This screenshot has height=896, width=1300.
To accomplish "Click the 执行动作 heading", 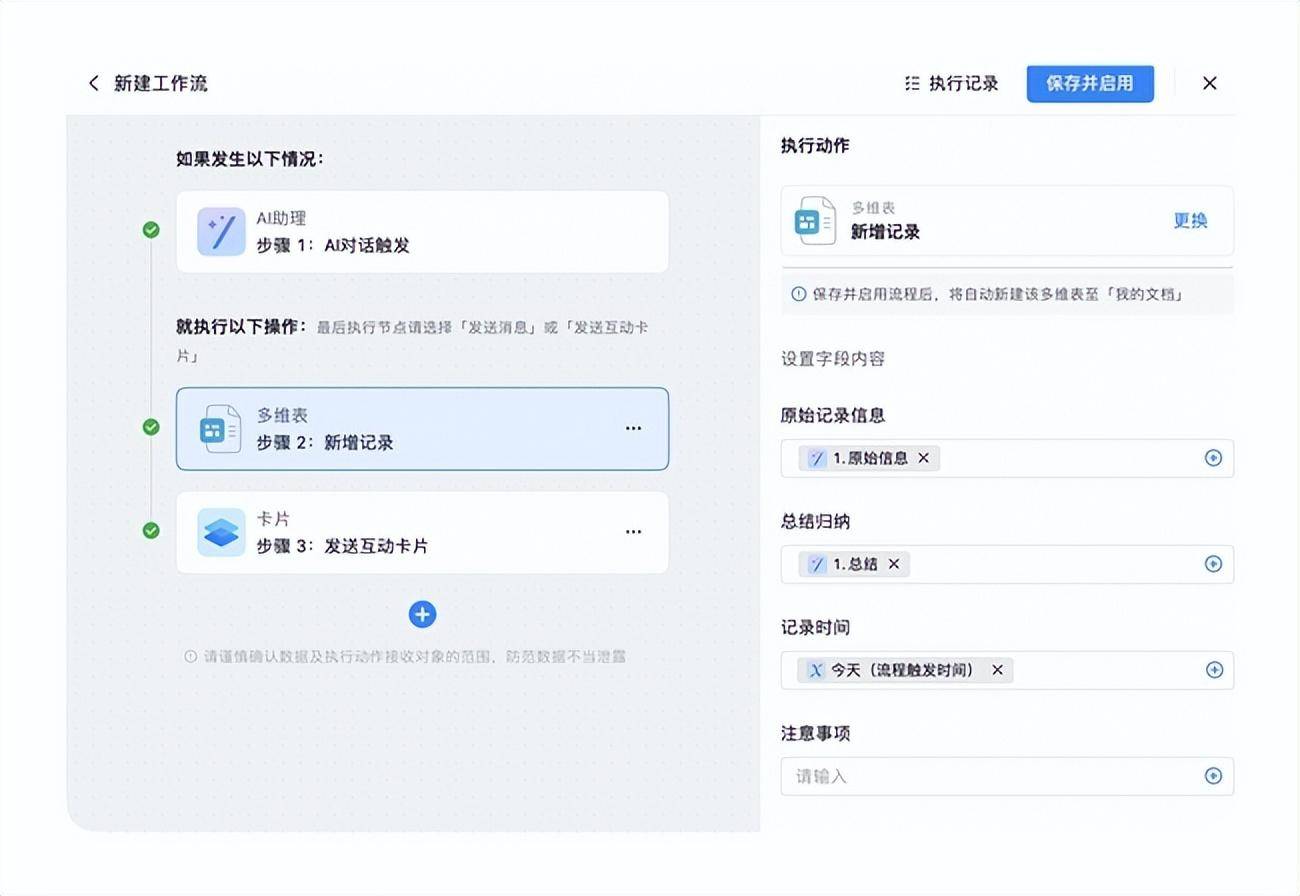I will pos(815,145).
